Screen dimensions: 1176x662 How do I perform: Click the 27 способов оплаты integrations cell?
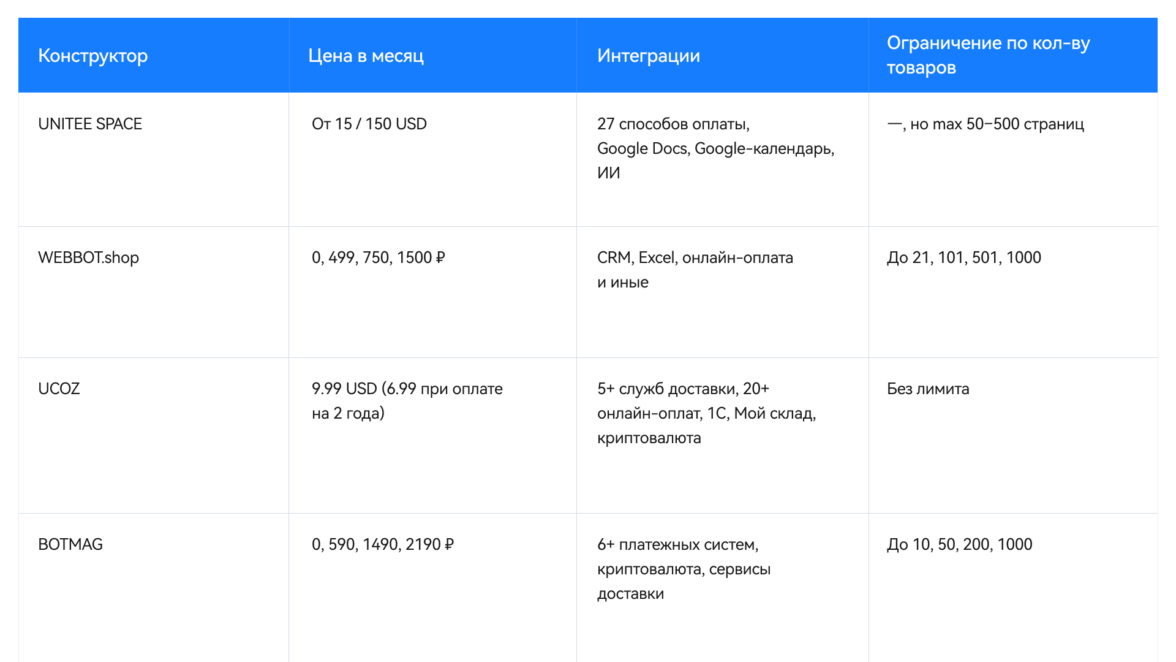point(715,148)
